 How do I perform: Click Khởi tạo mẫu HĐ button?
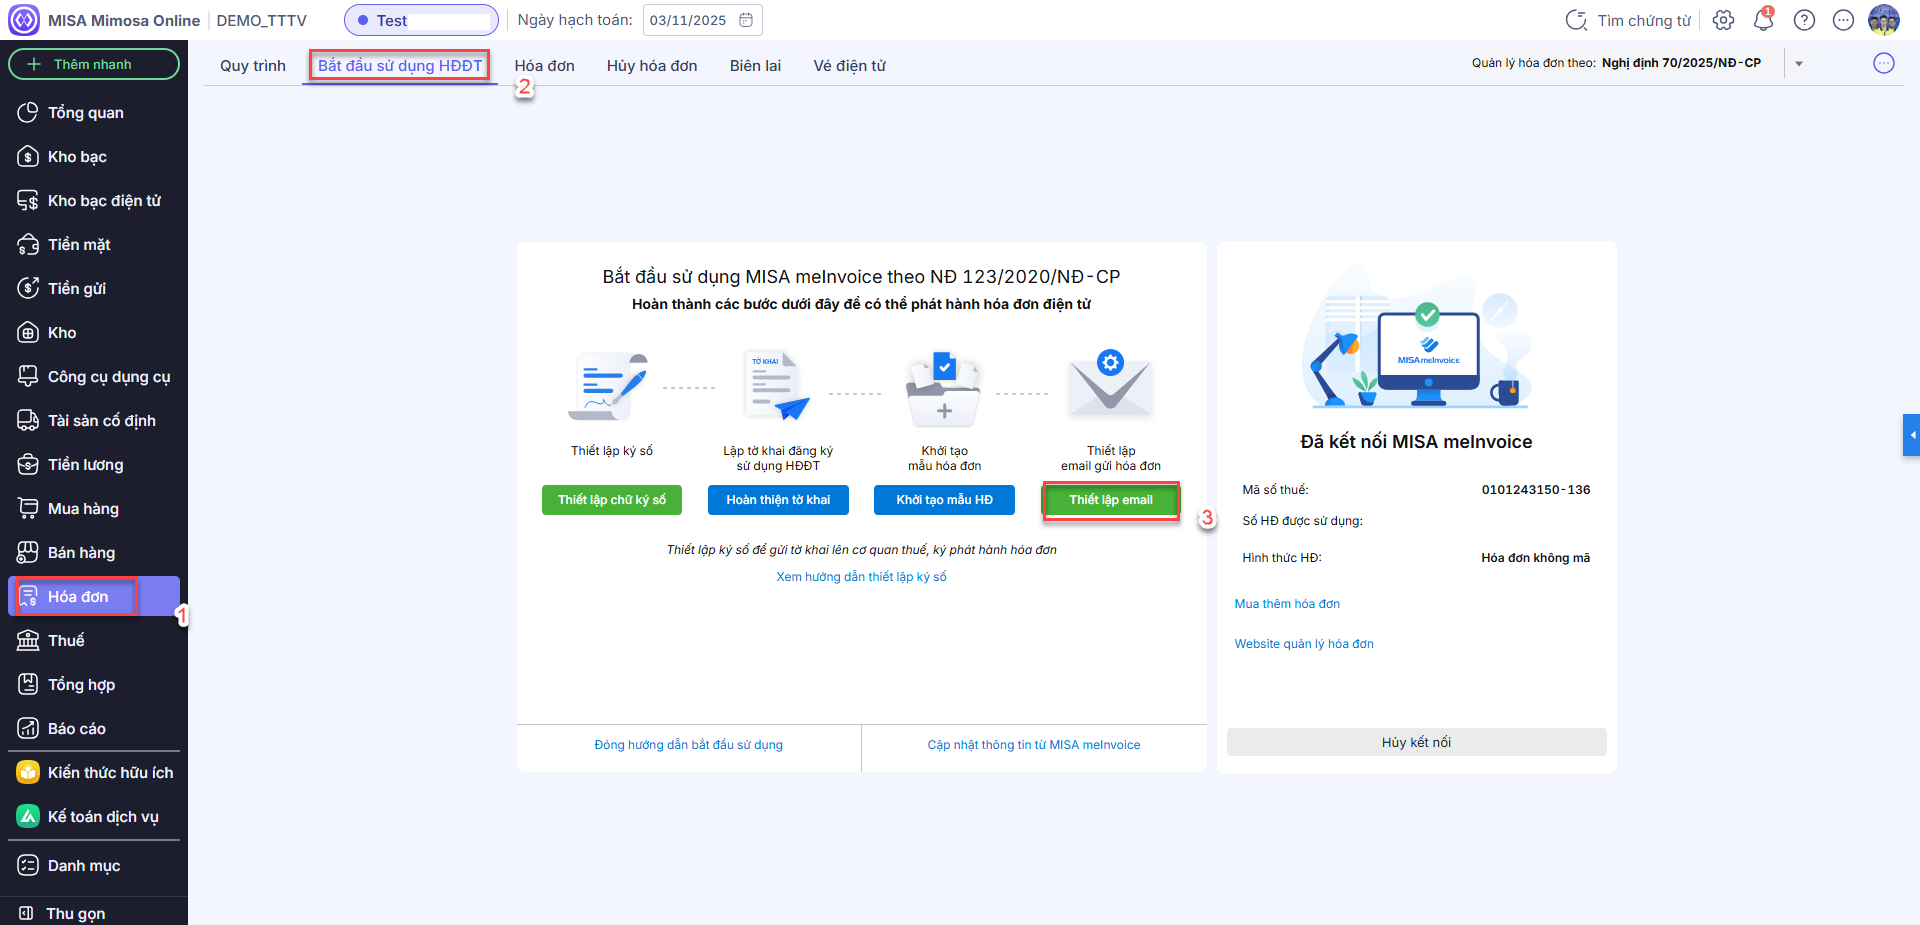pyautogui.click(x=944, y=500)
